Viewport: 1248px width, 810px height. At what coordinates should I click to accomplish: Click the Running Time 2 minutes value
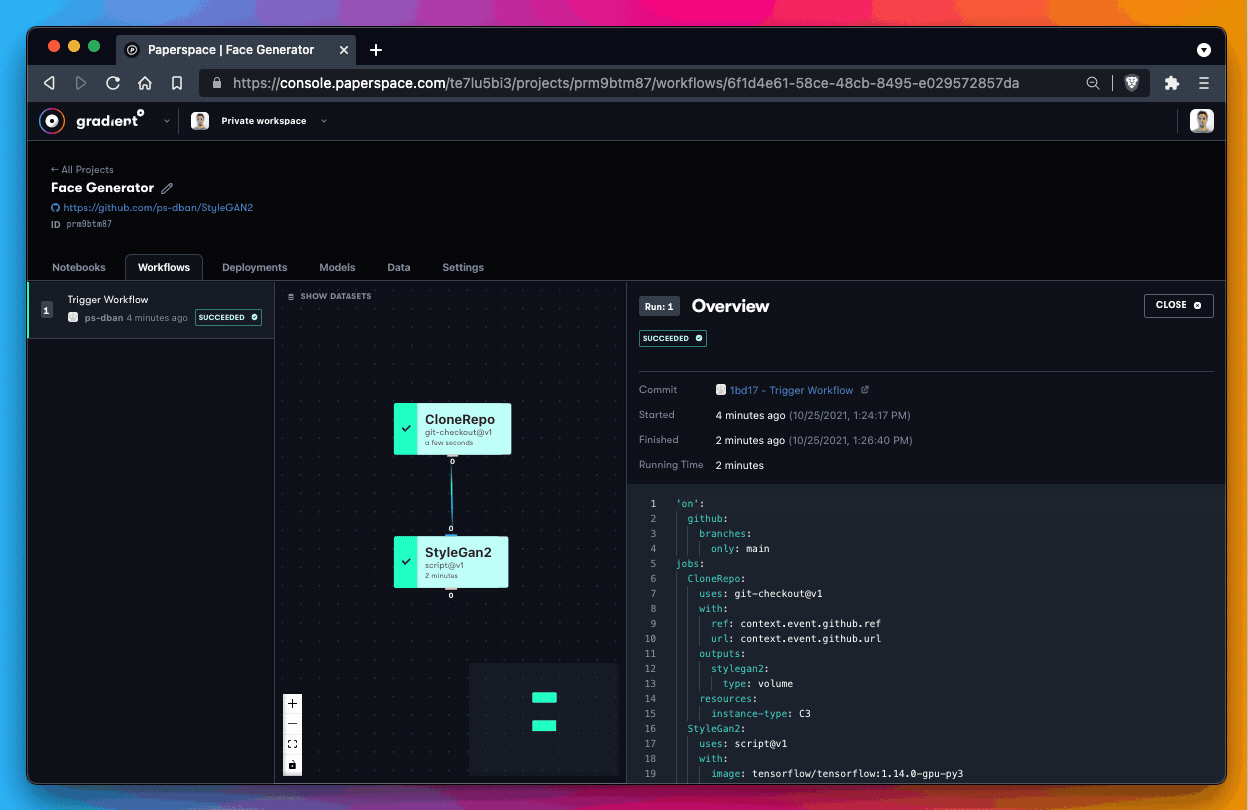click(x=740, y=465)
